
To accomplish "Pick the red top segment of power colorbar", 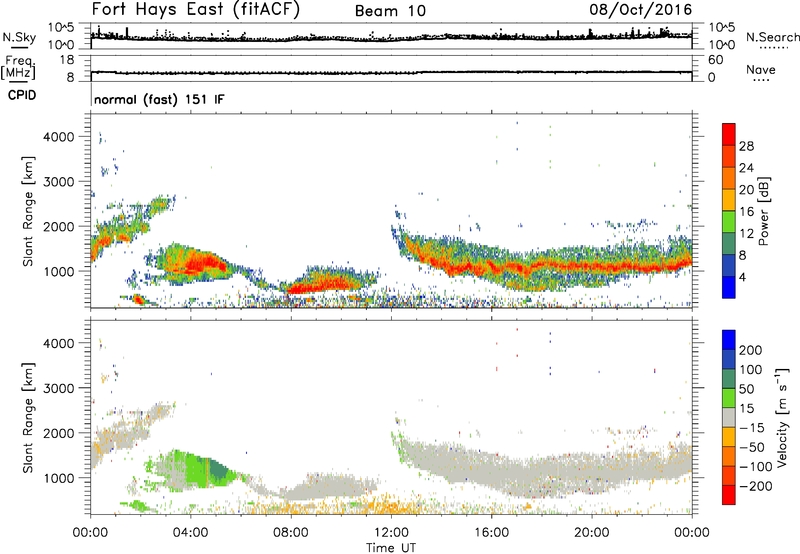I will coord(729,134).
